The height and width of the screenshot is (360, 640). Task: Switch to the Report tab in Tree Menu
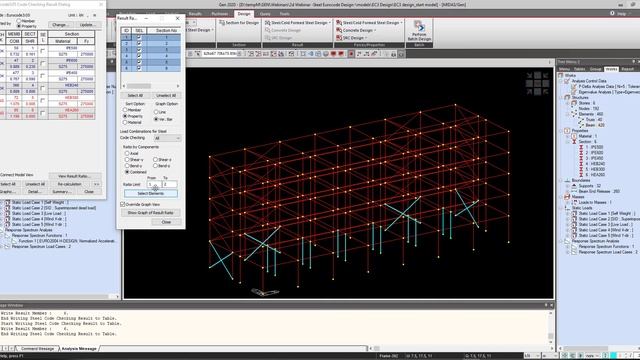(x=627, y=69)
